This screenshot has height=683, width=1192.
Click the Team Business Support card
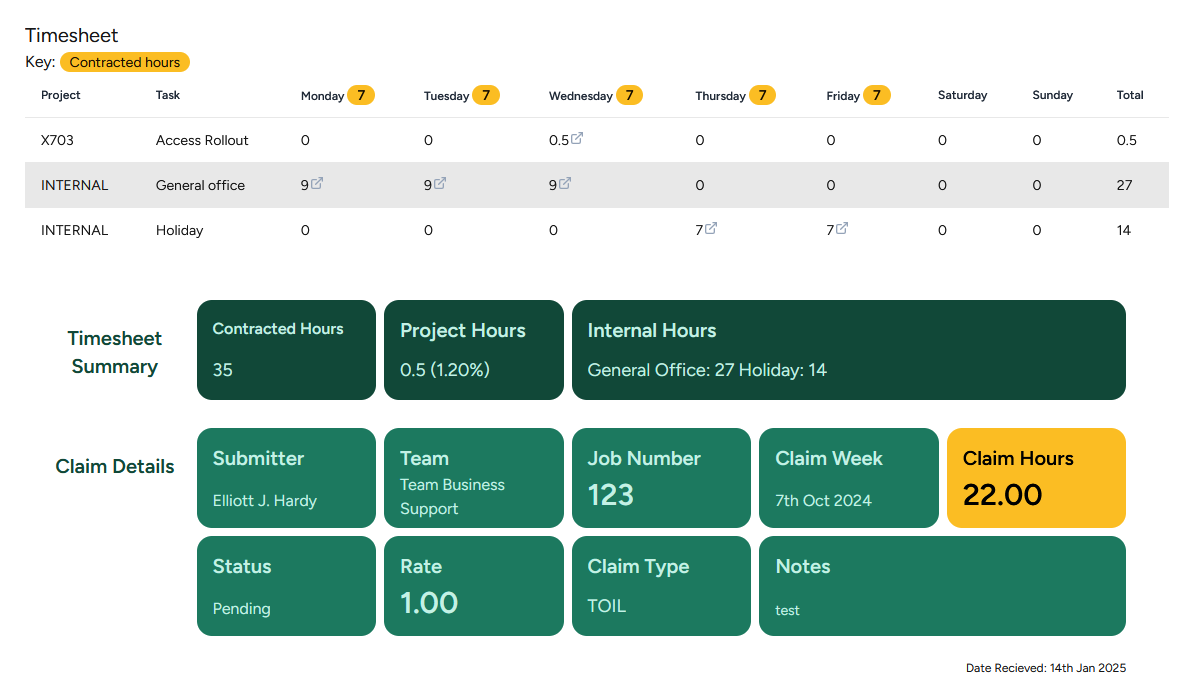pyautogui.click(x=474, y=478)
